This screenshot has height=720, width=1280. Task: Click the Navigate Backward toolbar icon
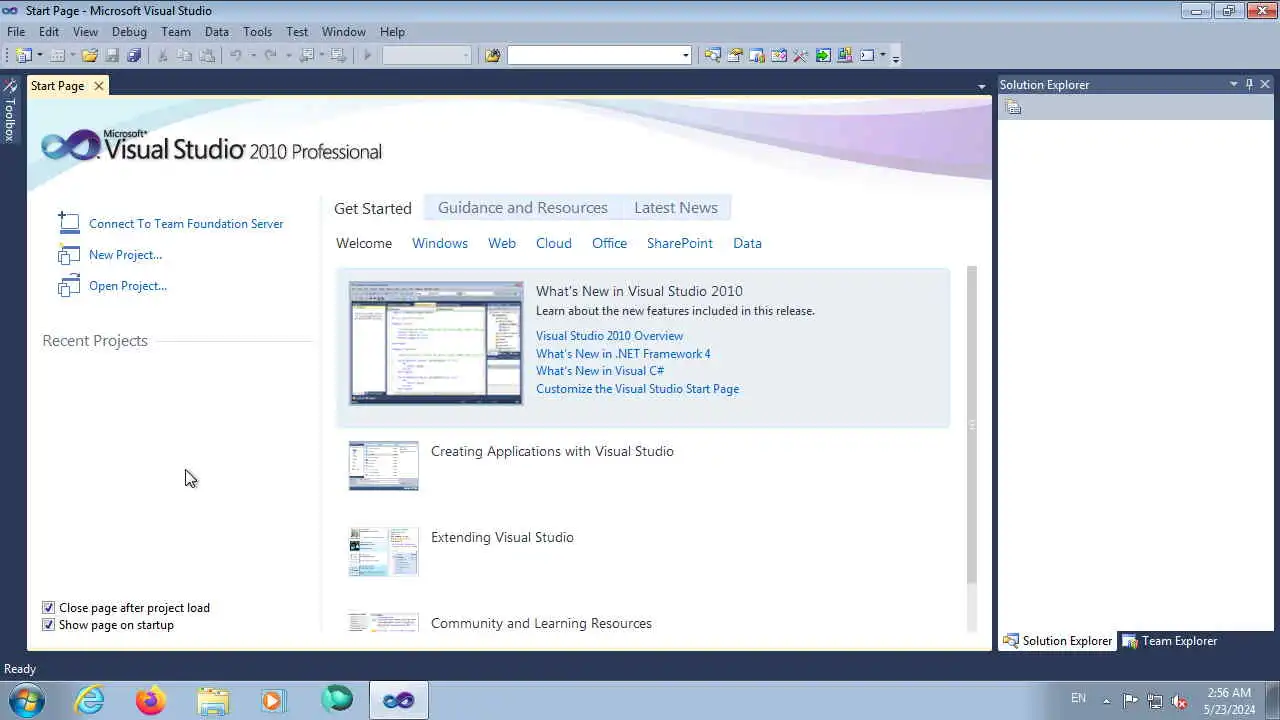pyautogui.click(x=306, y=56)
